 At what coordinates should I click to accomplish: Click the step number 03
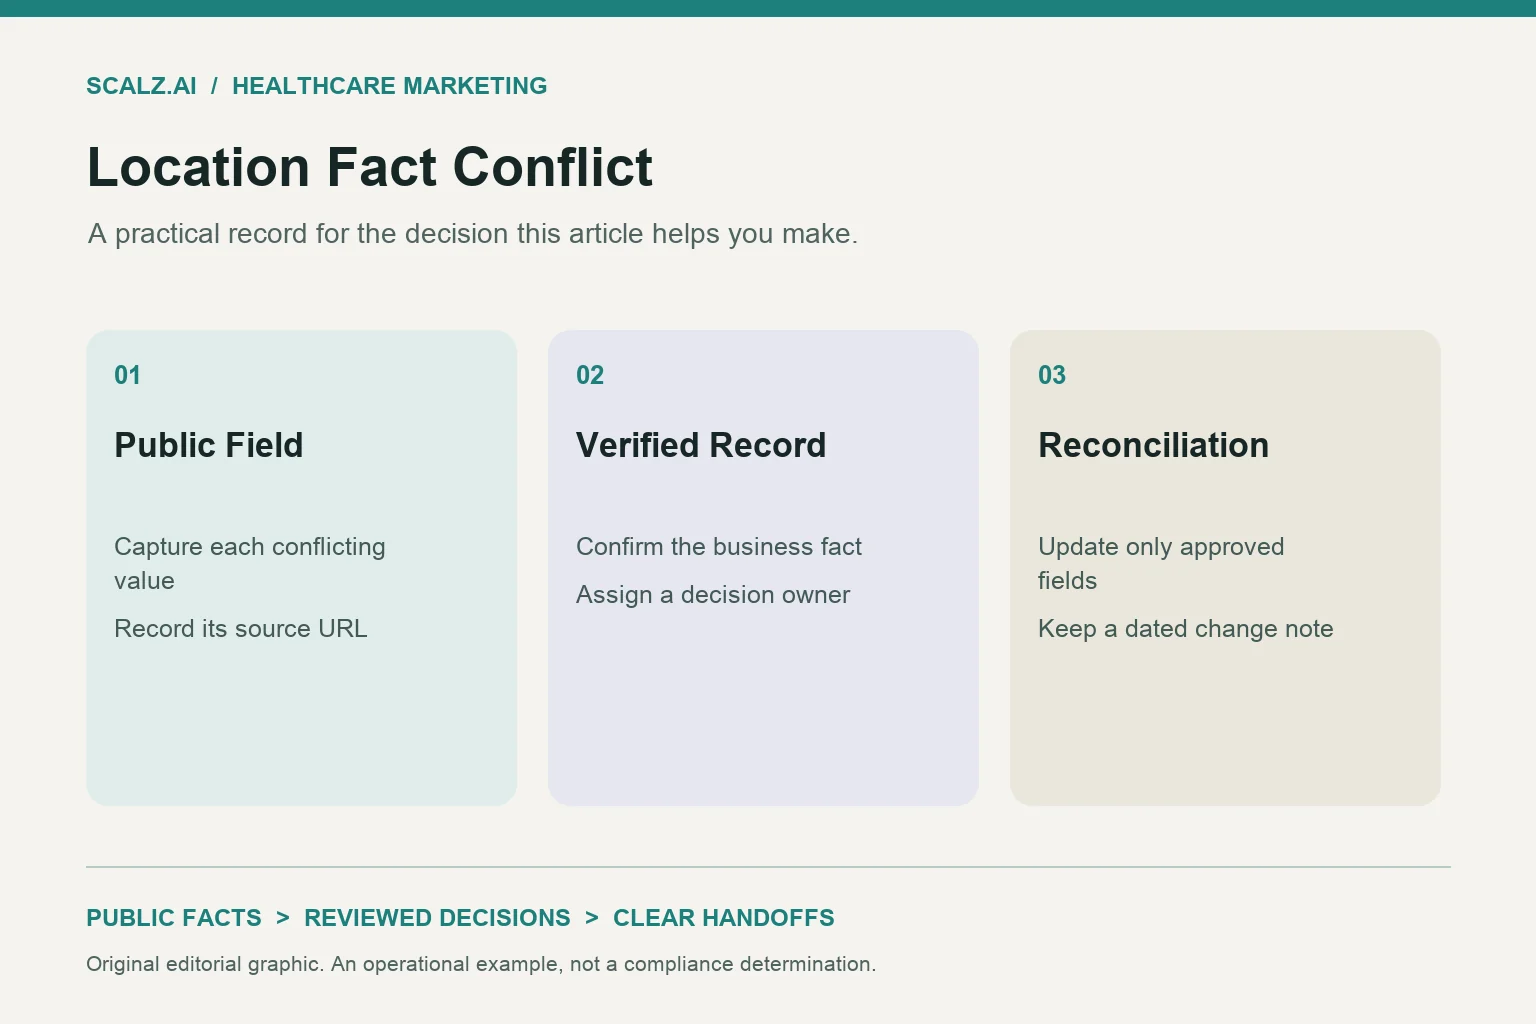click(x=1052, y=375)
